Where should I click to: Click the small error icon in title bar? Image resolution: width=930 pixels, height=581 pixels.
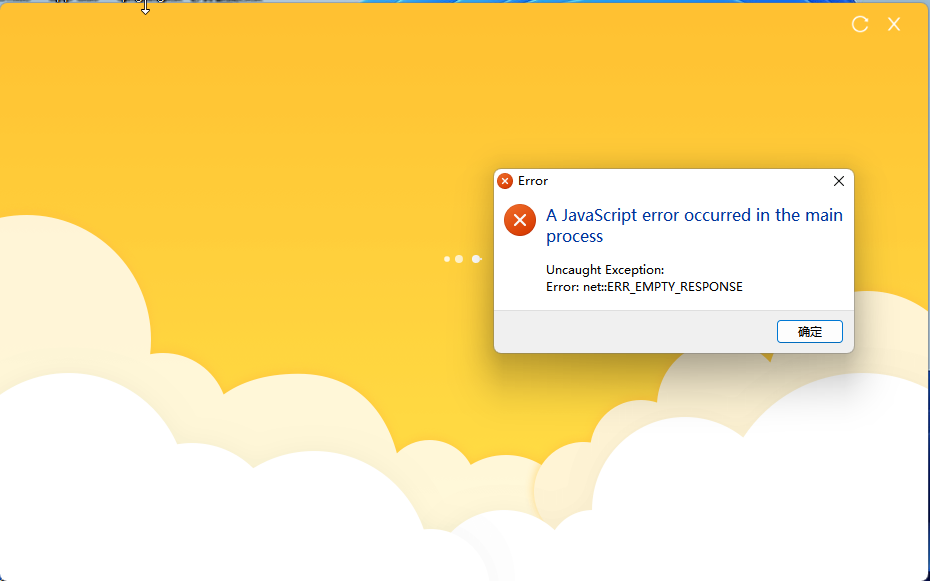pyautogui.click(x=505, y=181)
